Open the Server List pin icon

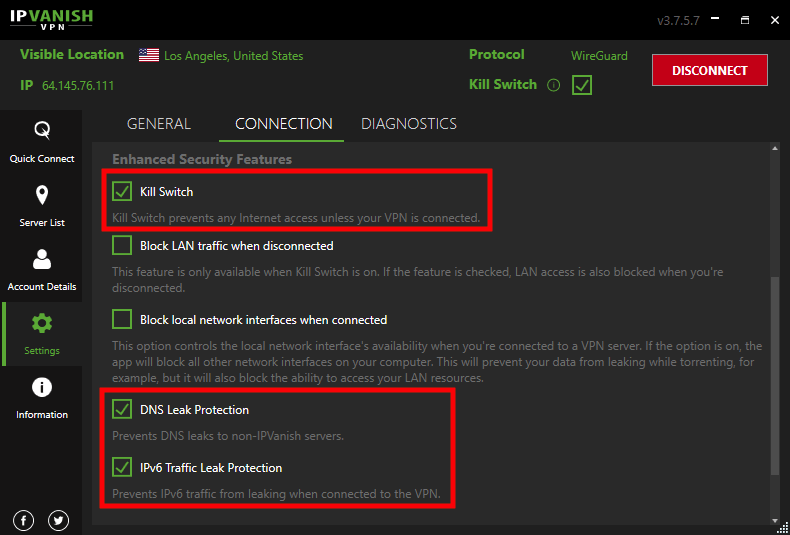[x=42, y=196]
